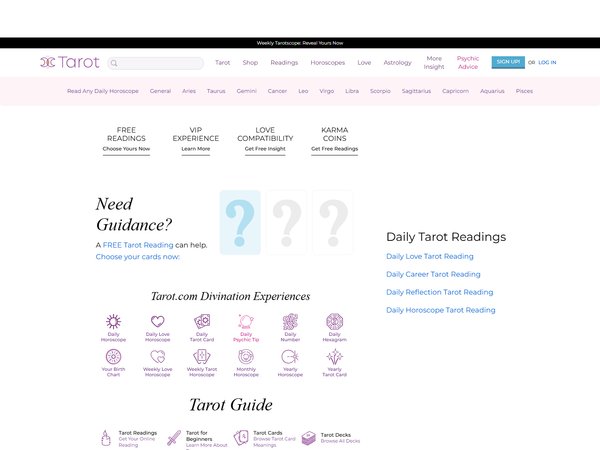
Task: Click the Tarot for Beginners sword icon
Action: click(x=174, y=438)
